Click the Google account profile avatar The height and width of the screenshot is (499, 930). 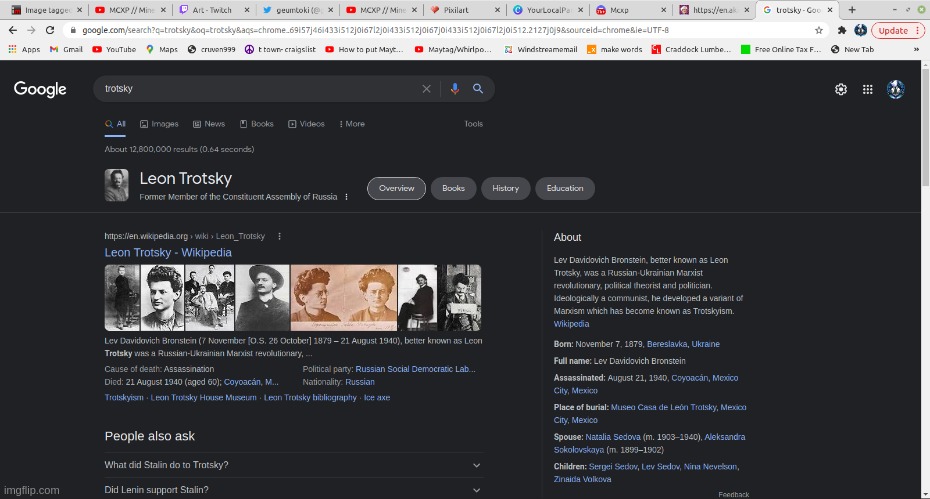coord(896,89)
